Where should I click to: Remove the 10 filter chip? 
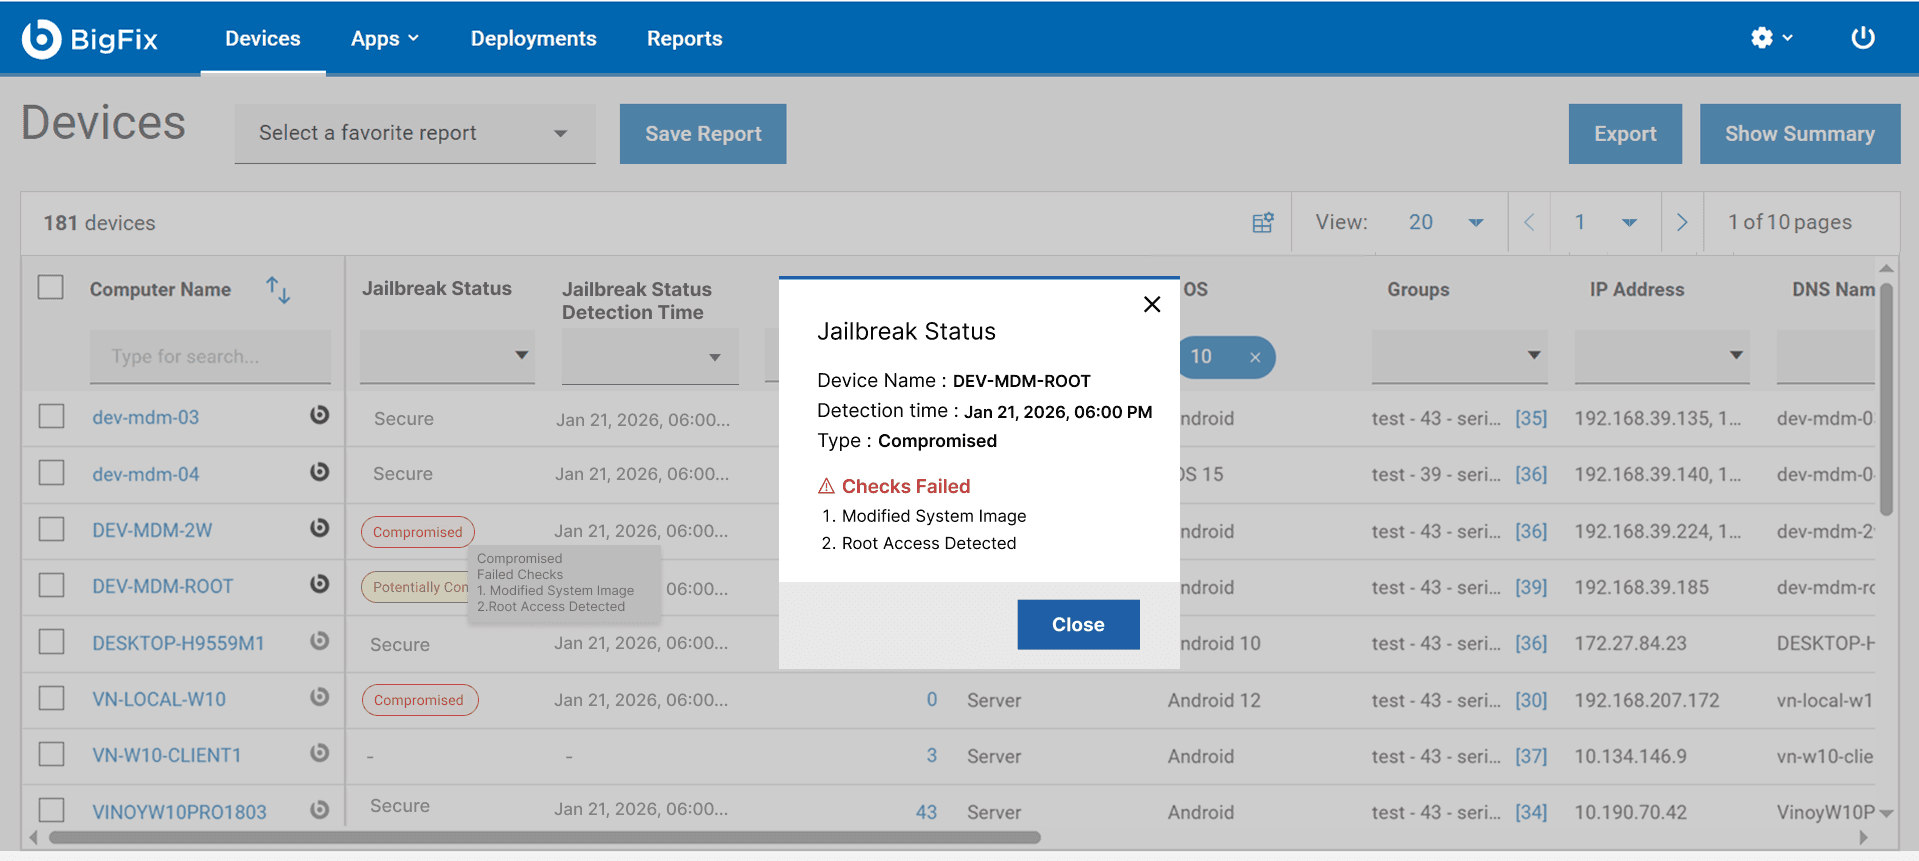tap(1255, 357)
